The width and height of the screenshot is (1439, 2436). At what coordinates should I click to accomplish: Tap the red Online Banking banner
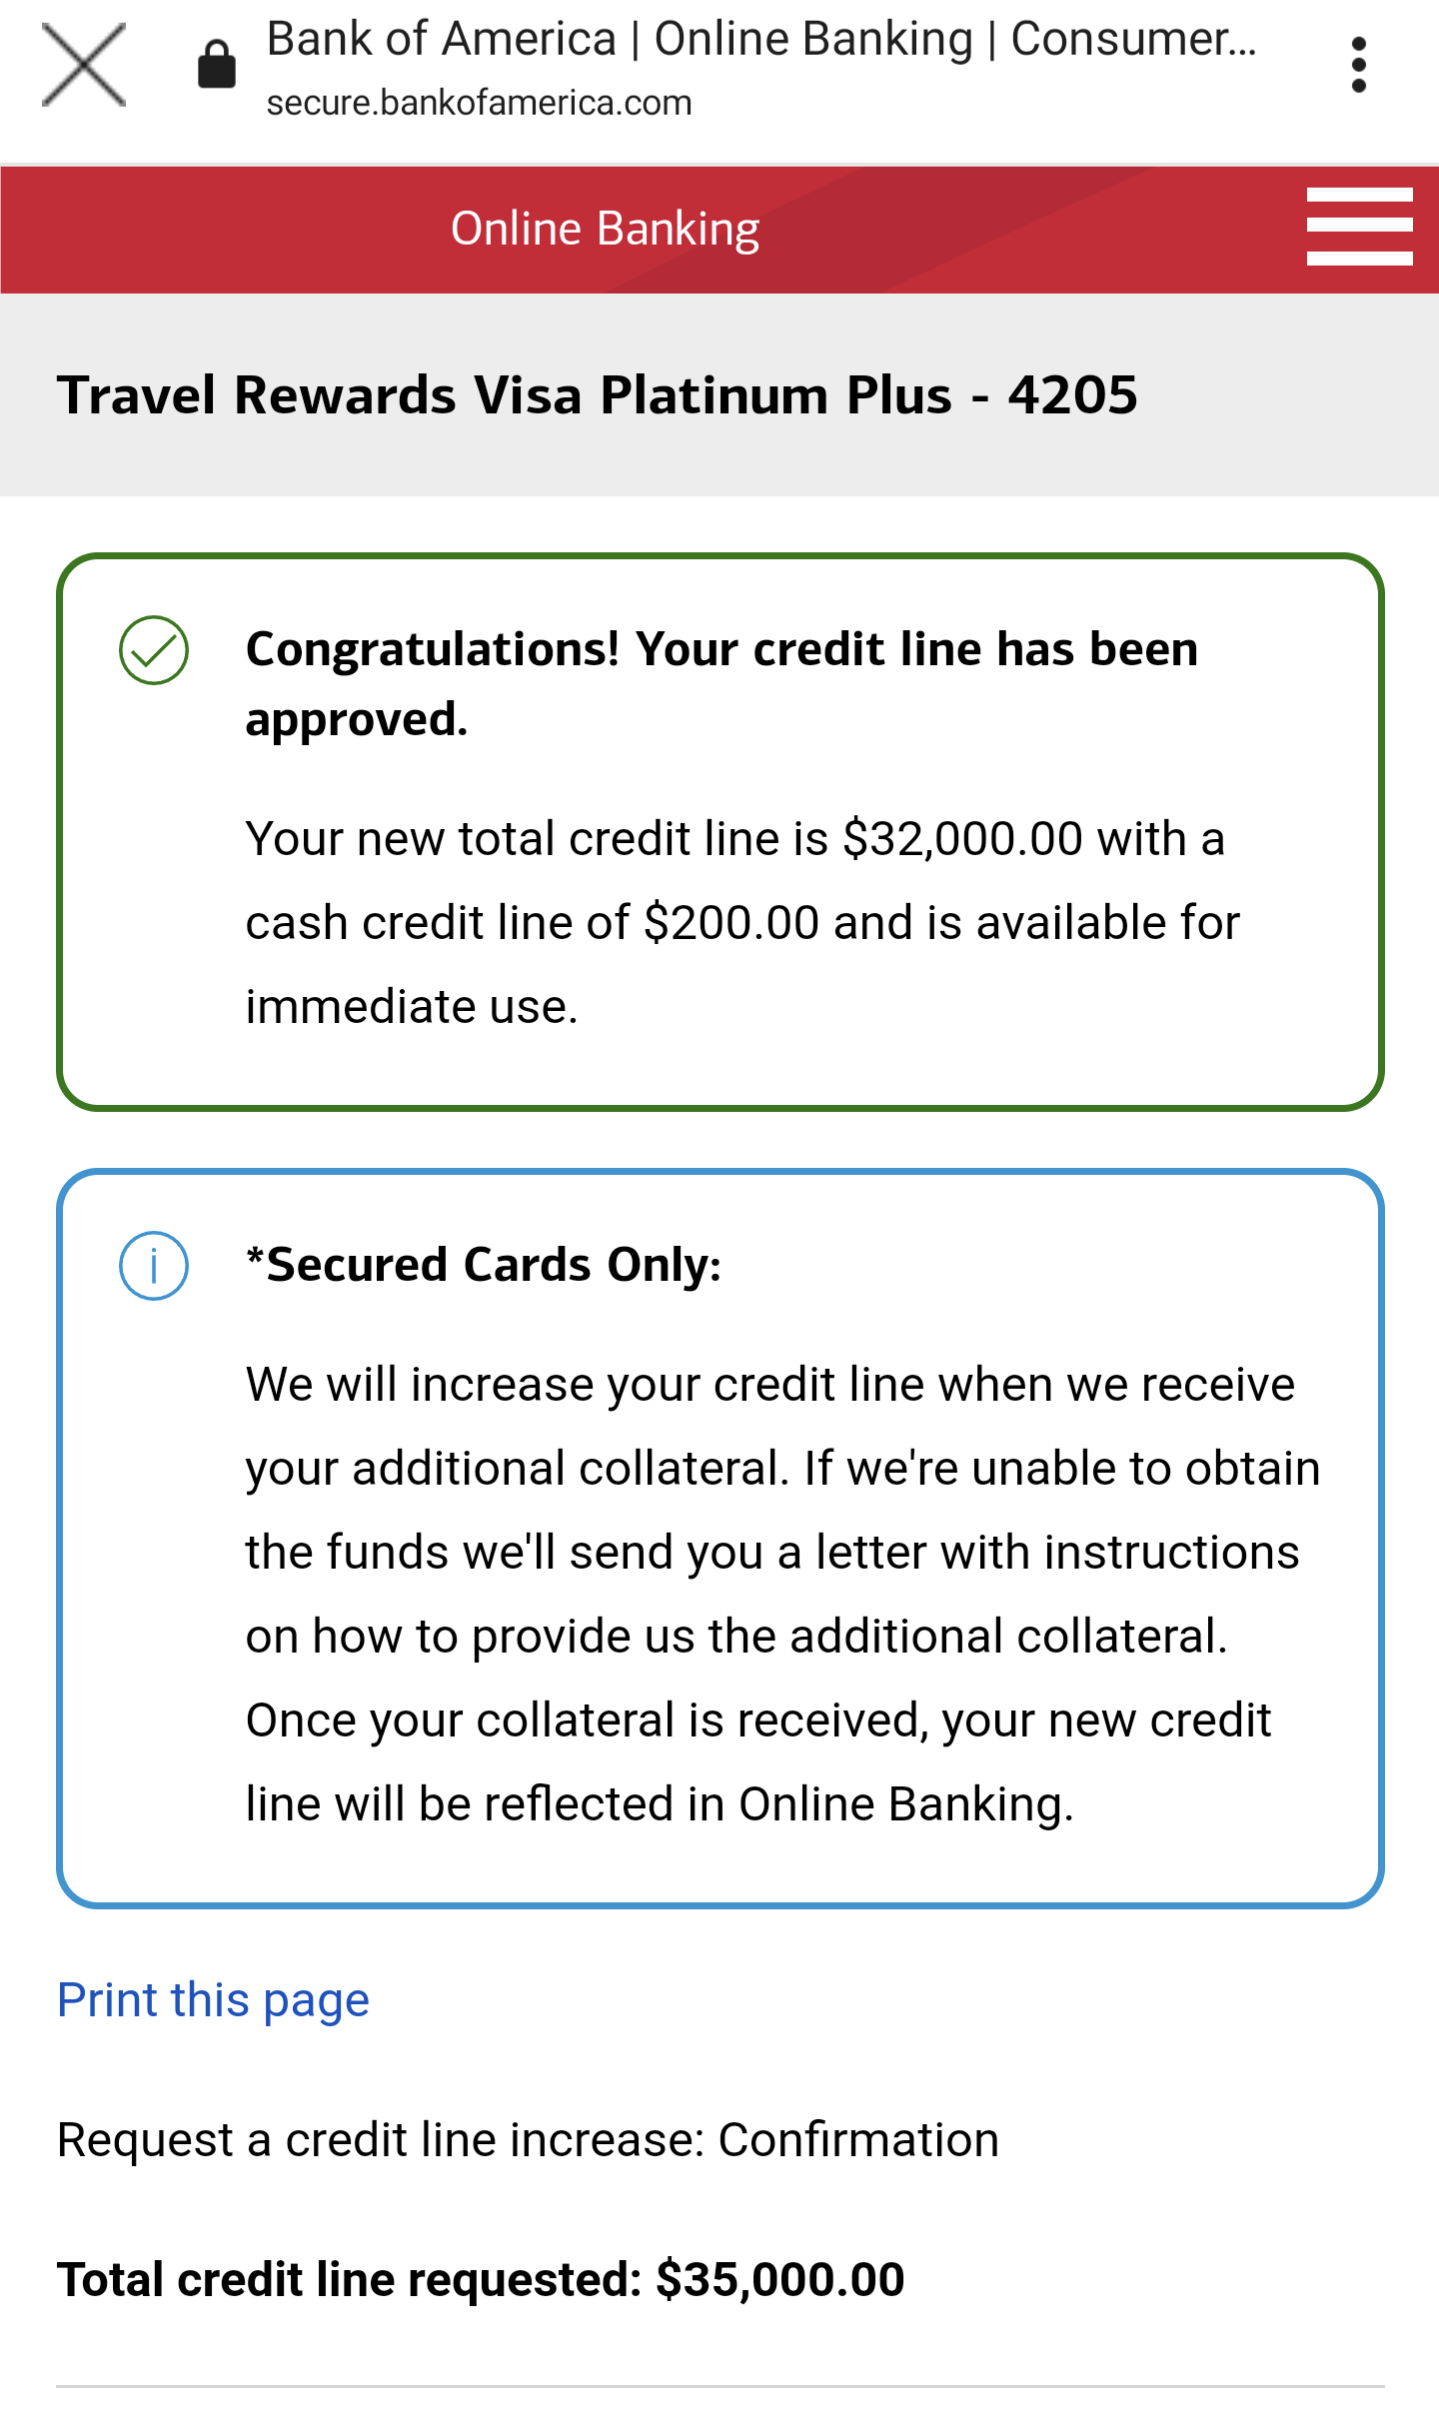coord(1000,229)
